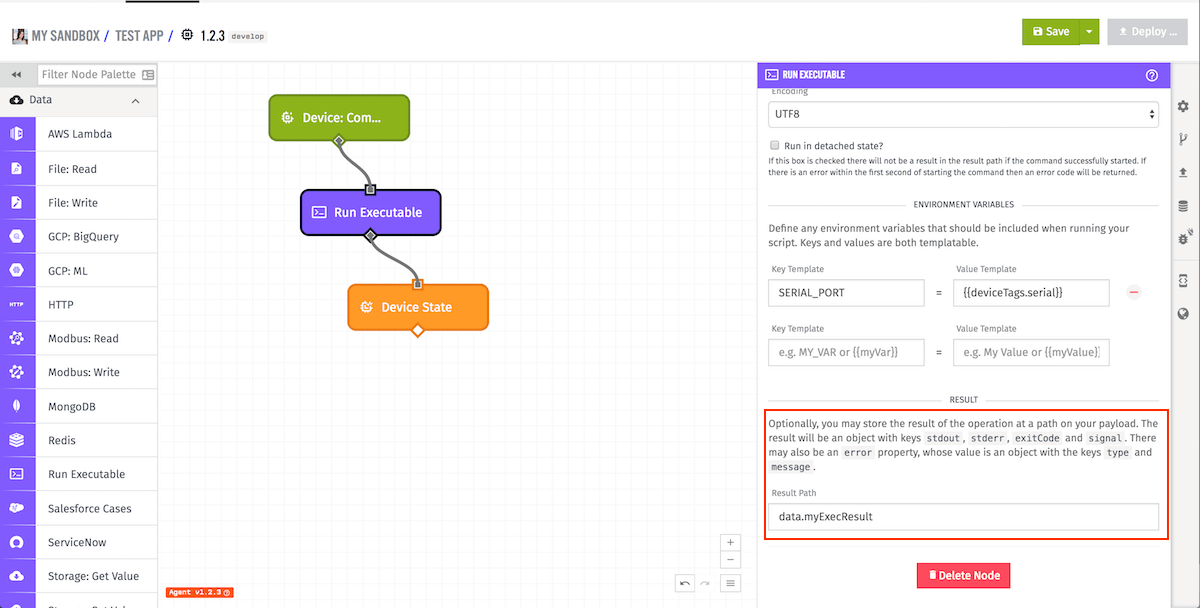1200x608 pixels.
Task: Remove the SERIAL_PORT environment variable row
Action: click(x=1133, y=292)
